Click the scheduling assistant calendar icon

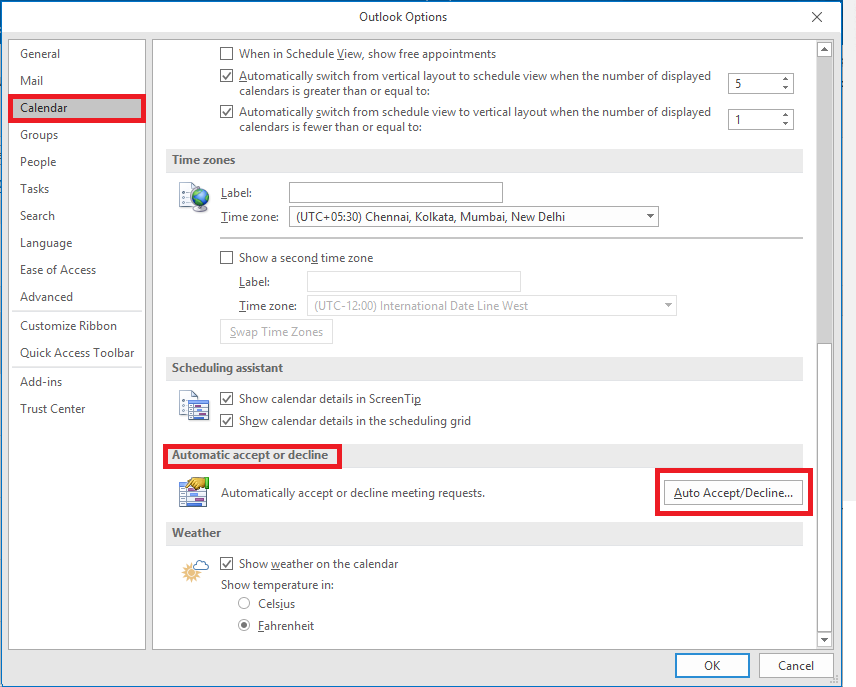point(194,406)
